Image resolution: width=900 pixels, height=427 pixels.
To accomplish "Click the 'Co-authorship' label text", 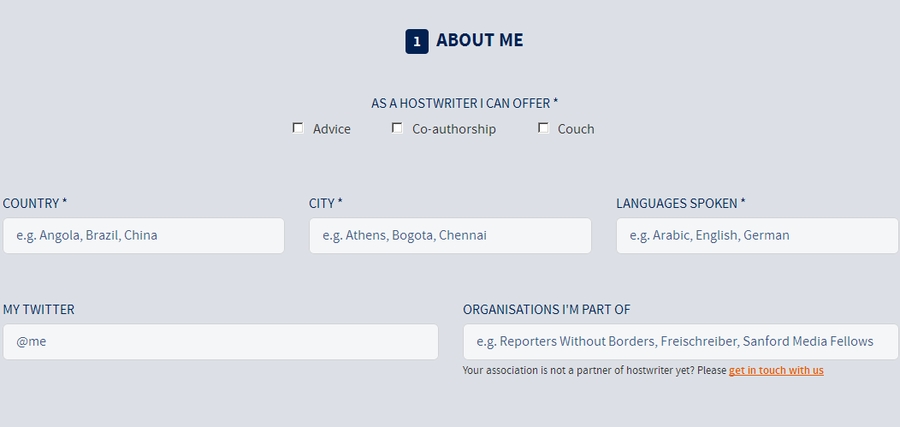I will coord(454,129).
